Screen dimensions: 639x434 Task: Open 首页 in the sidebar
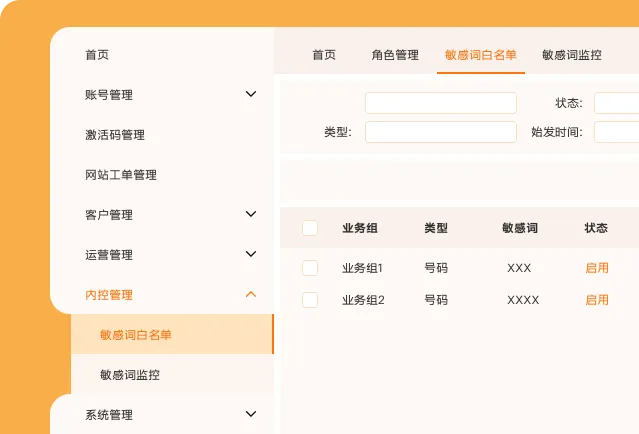97,55
